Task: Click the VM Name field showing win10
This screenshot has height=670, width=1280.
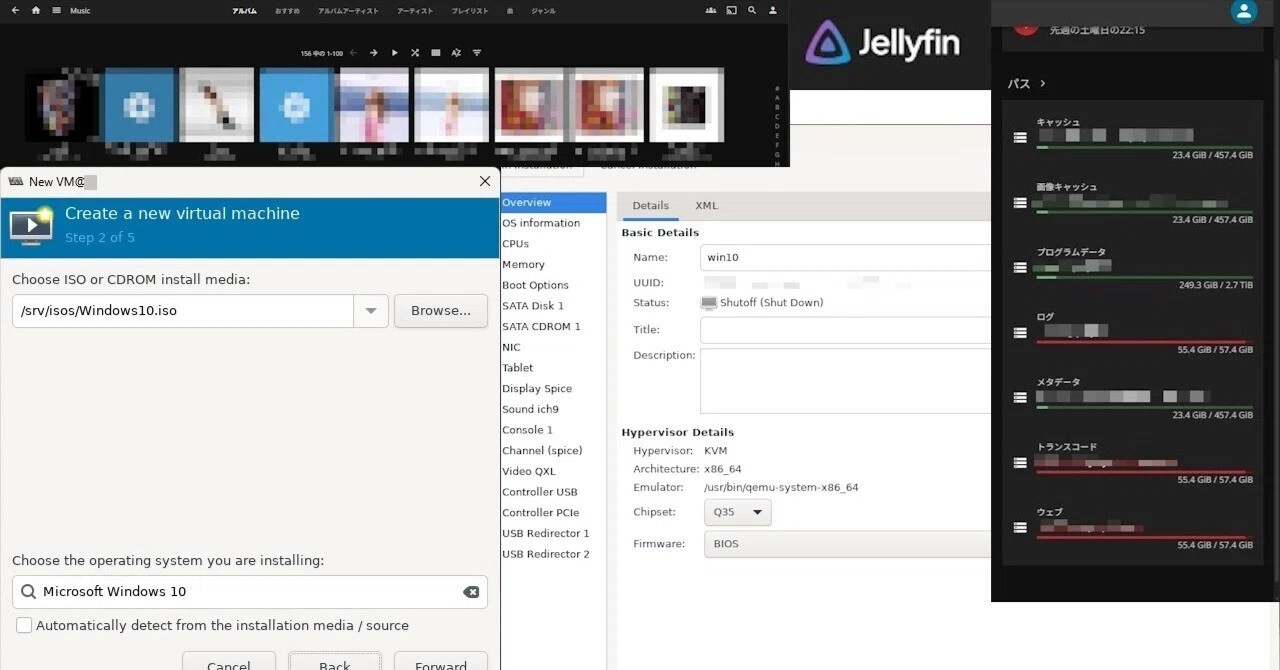Action: pos(846,257)
